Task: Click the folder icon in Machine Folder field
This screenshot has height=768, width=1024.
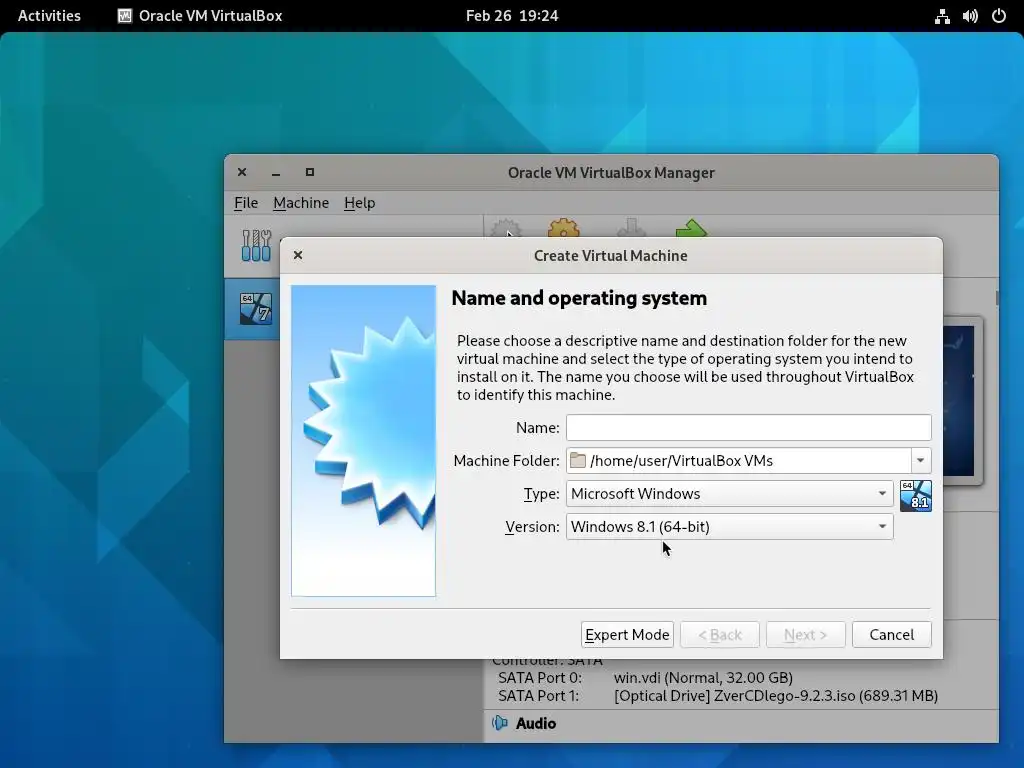Action: (x=577, y=460)
